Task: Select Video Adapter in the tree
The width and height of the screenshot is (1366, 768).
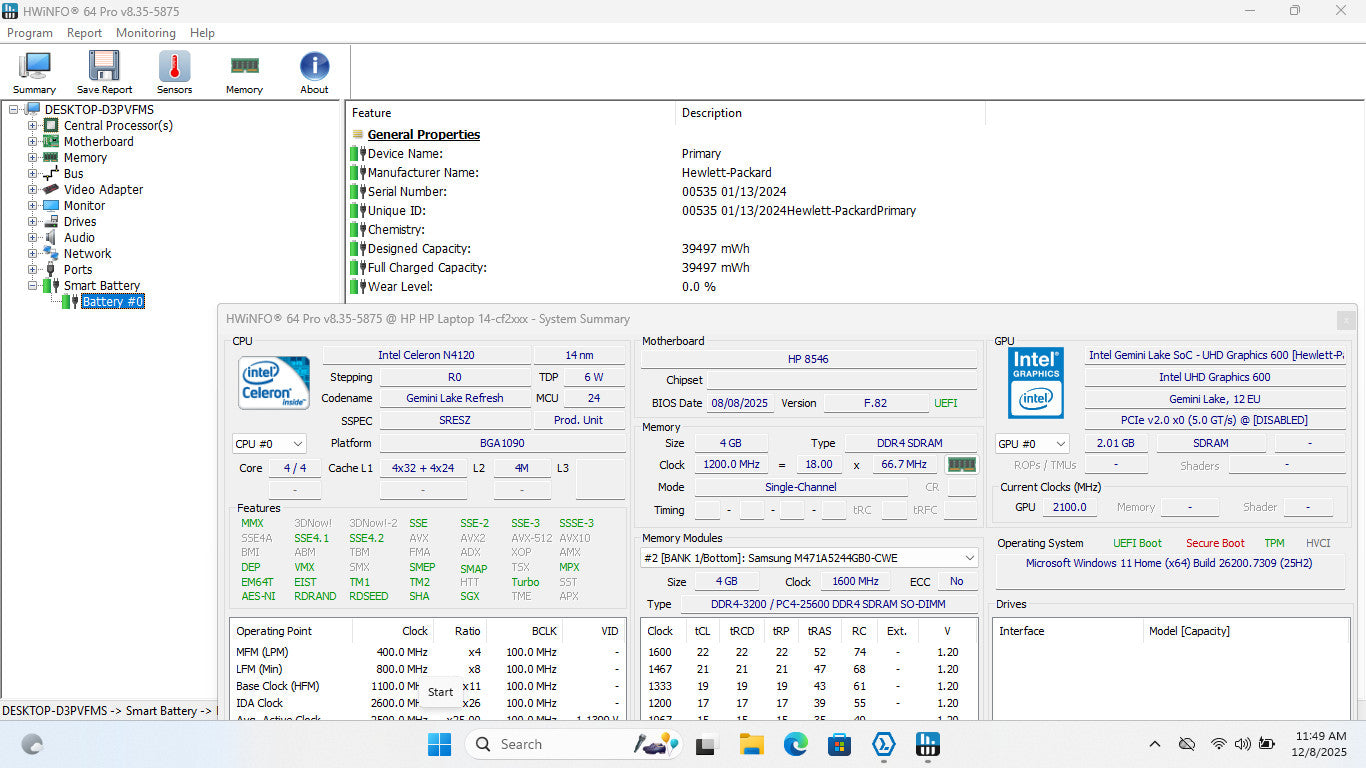Action: click(103, 190)
